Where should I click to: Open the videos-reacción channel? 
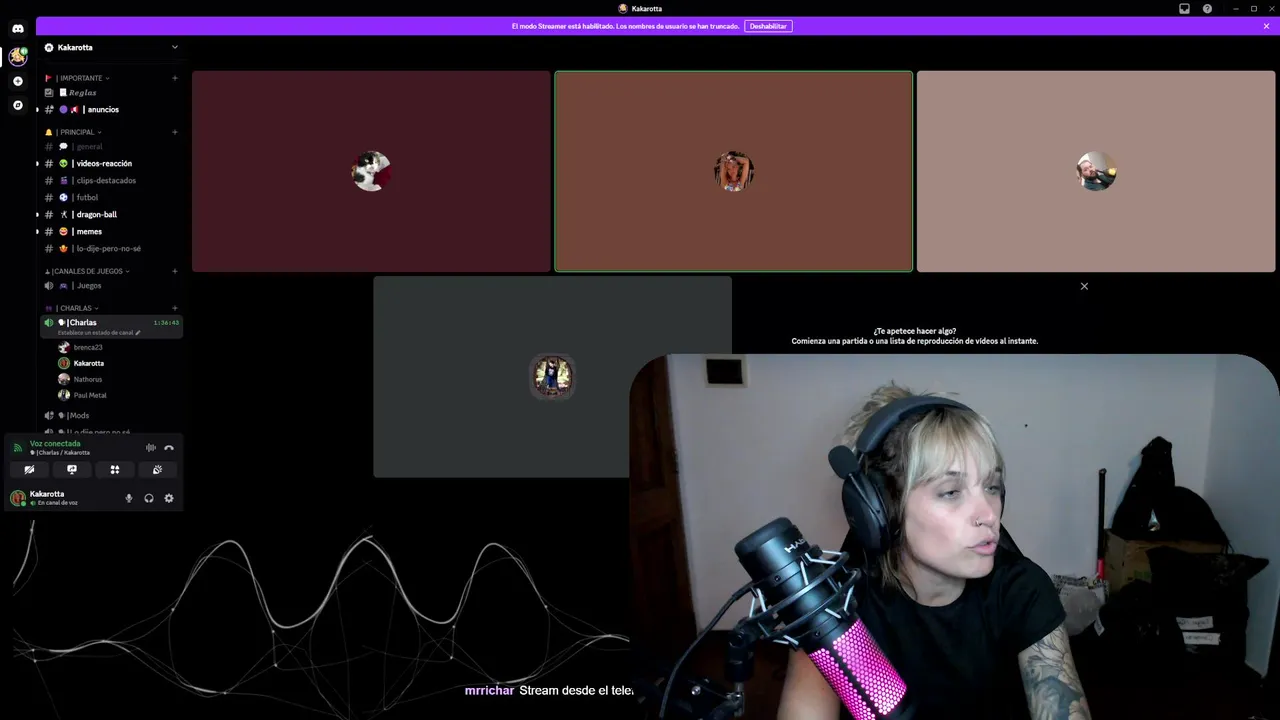[111, 164]
